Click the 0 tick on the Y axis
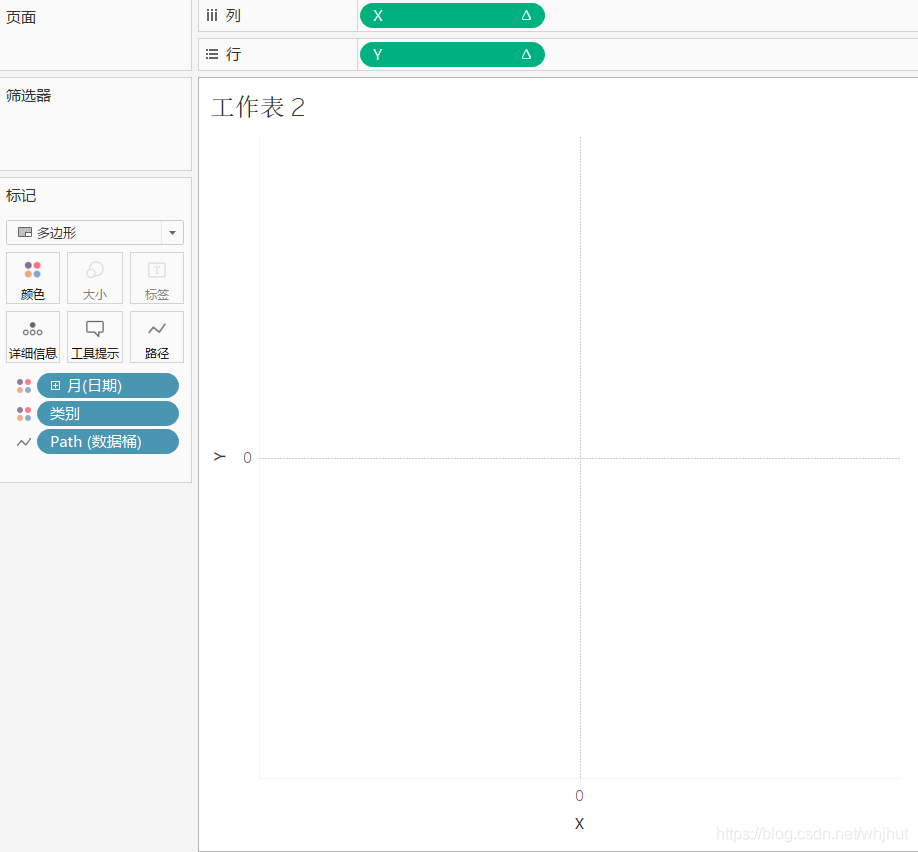Image resolution: width=918 pixels, height=852 pixels. [248, 458]
